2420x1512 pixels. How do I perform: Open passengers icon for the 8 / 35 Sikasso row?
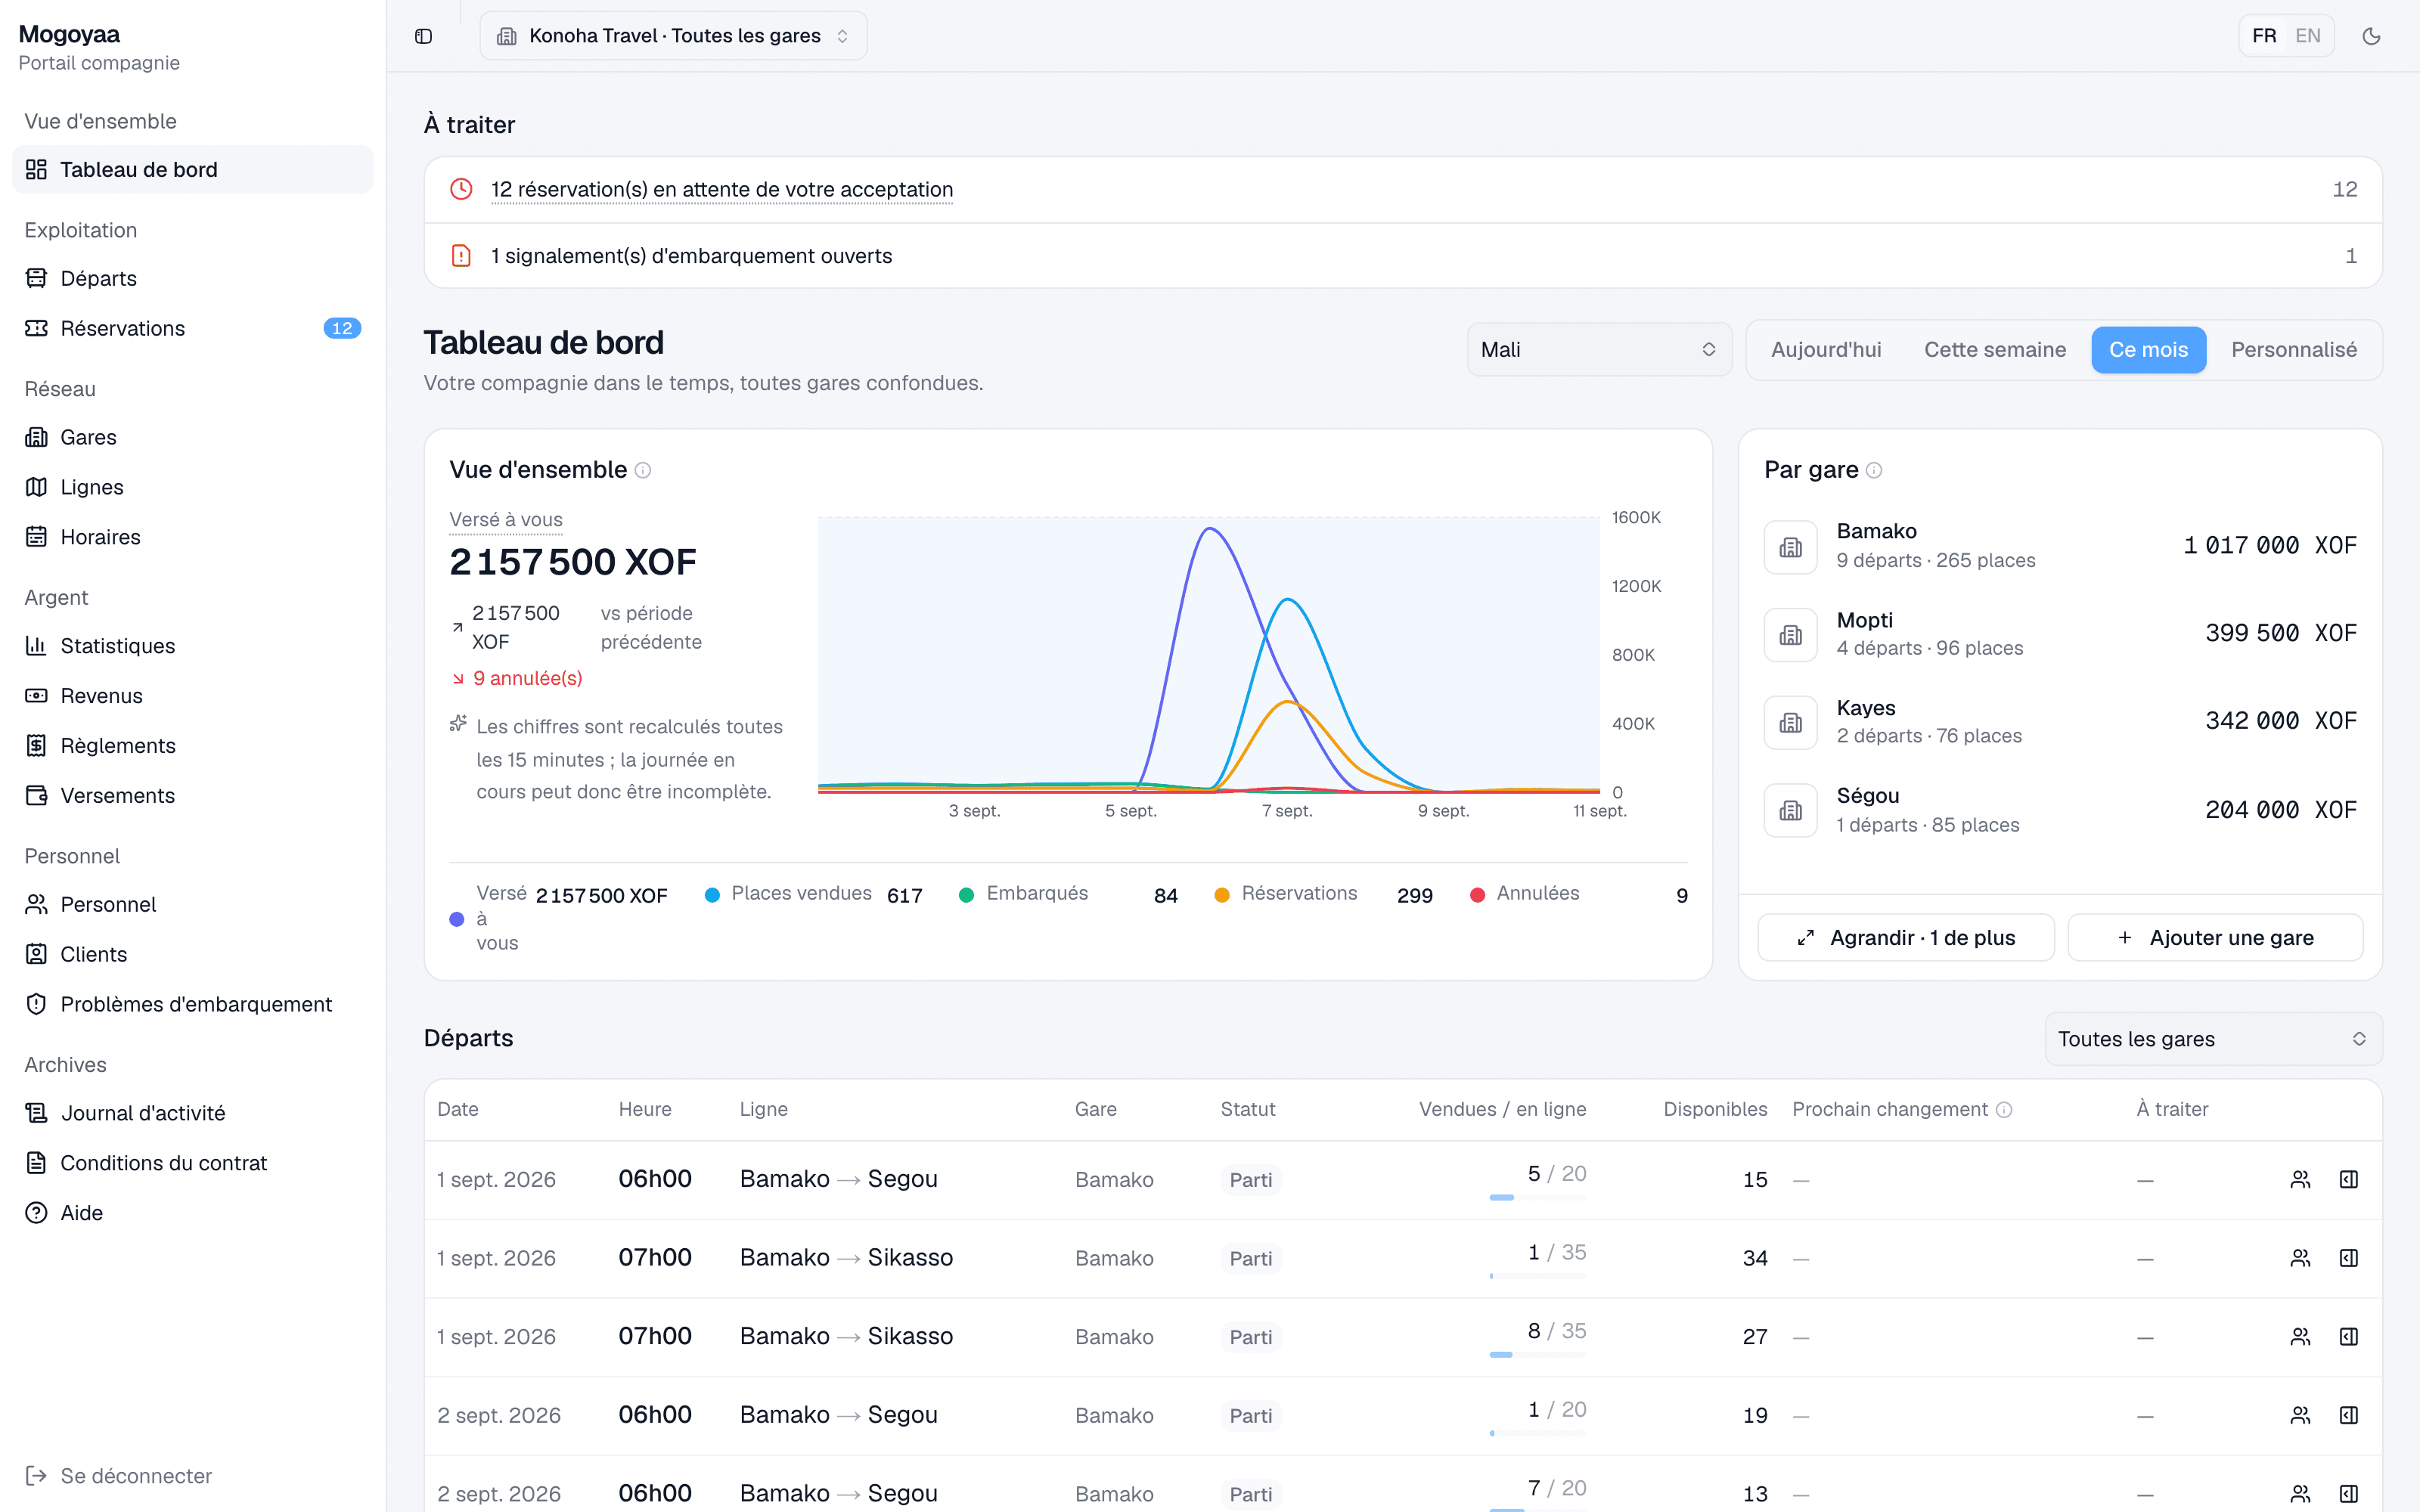click(x=2300, y=1336)
